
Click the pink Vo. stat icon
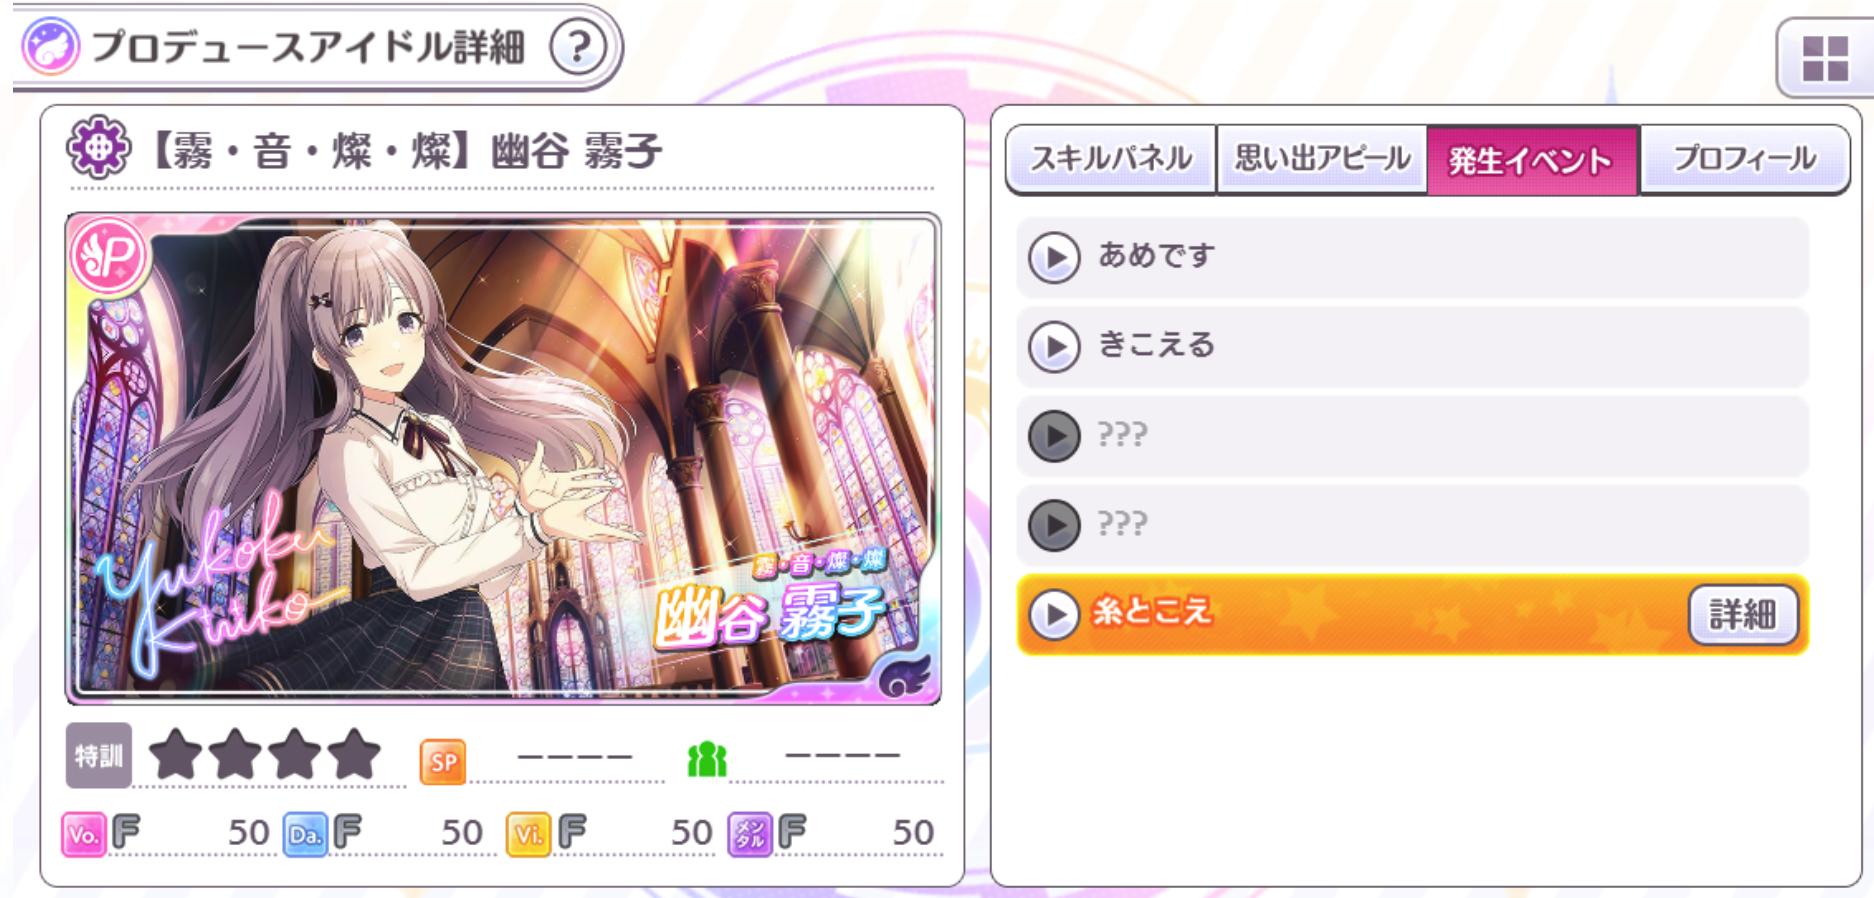(83, 834)
